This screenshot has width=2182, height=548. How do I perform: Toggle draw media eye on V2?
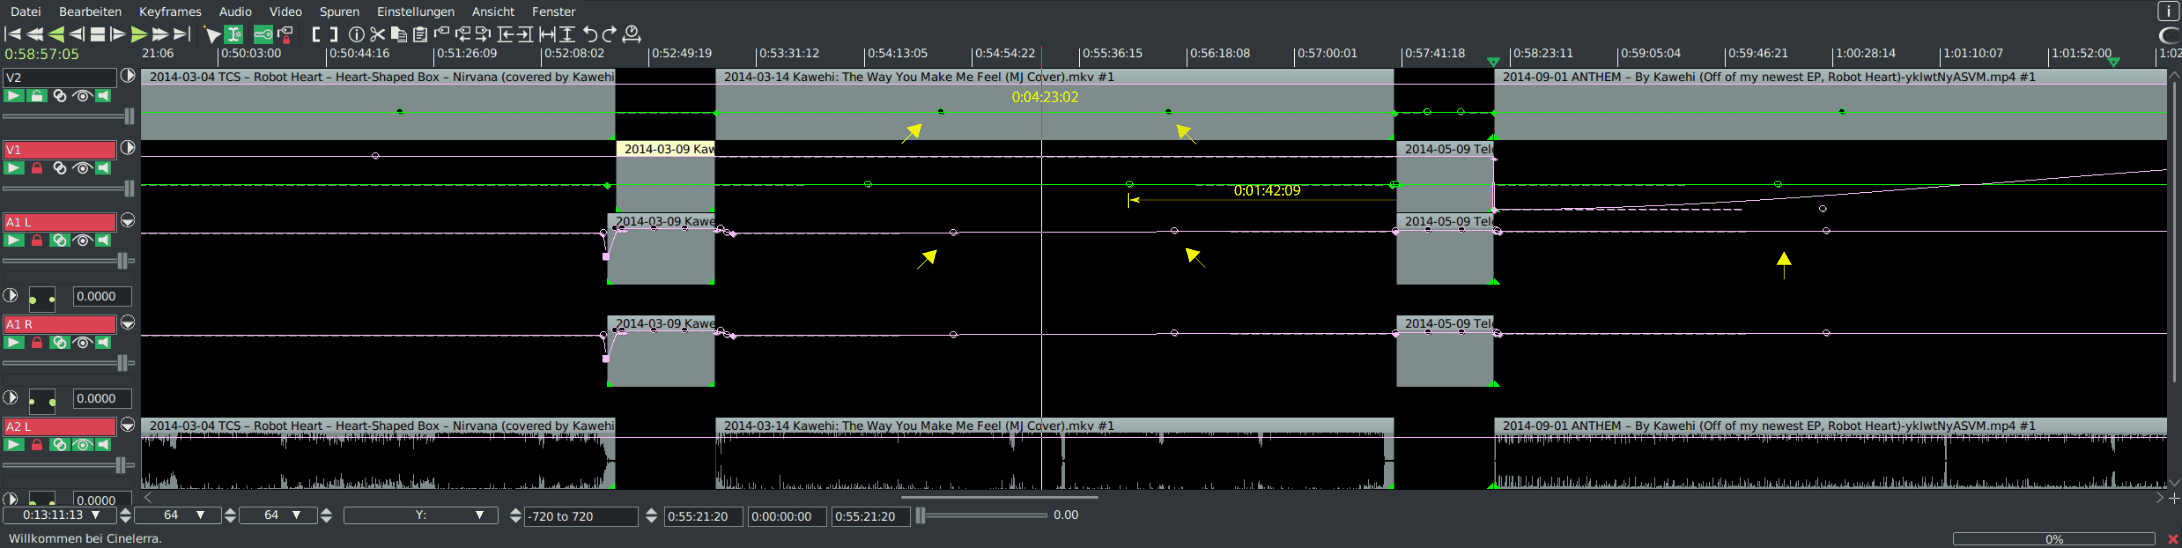[x=82, y=96]
